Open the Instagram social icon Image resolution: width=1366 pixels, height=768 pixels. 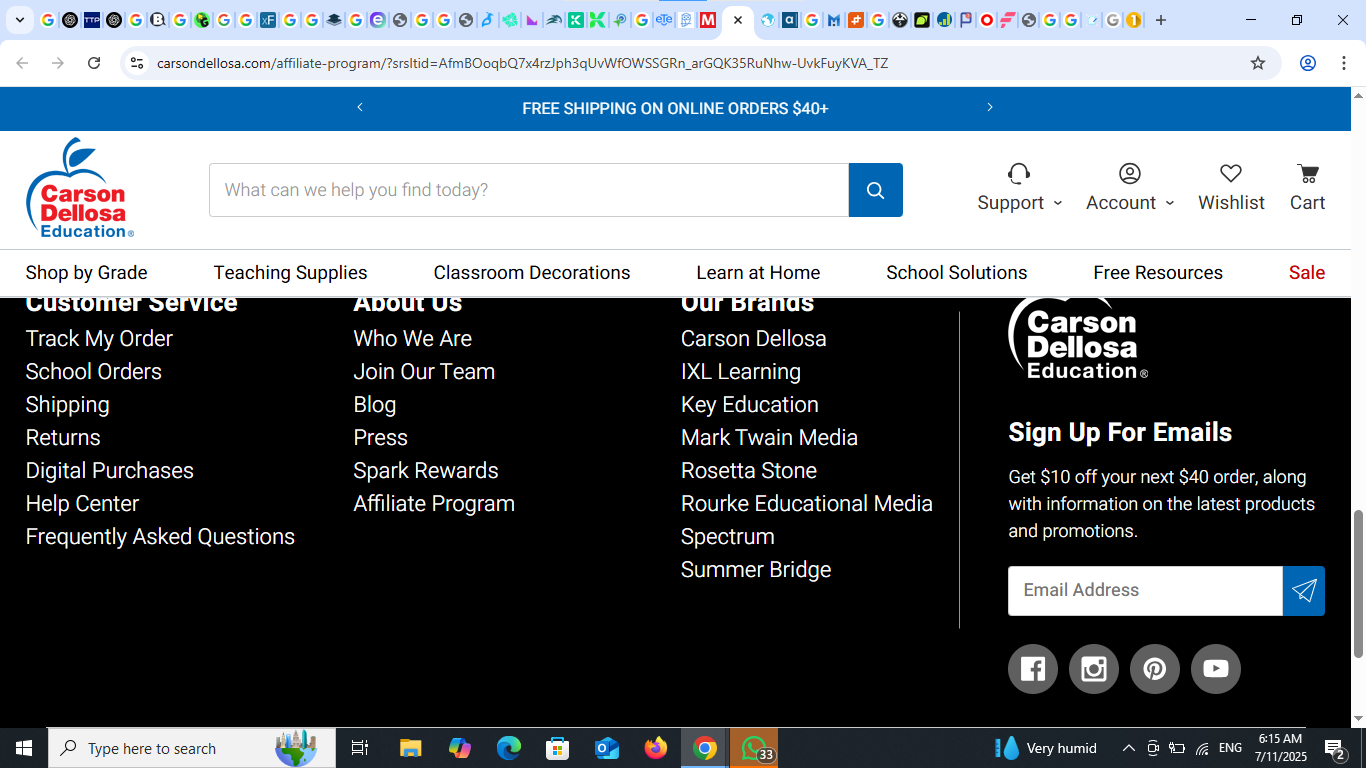tap(1094, 669)
